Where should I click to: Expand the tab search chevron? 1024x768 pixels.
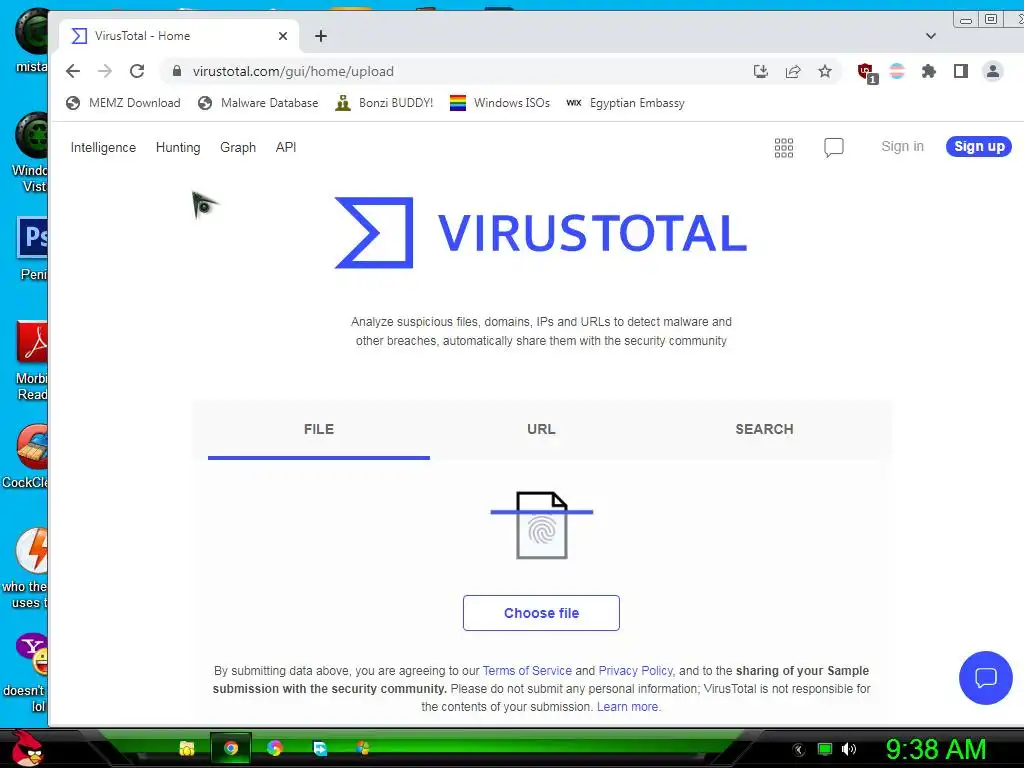(931, 36)
